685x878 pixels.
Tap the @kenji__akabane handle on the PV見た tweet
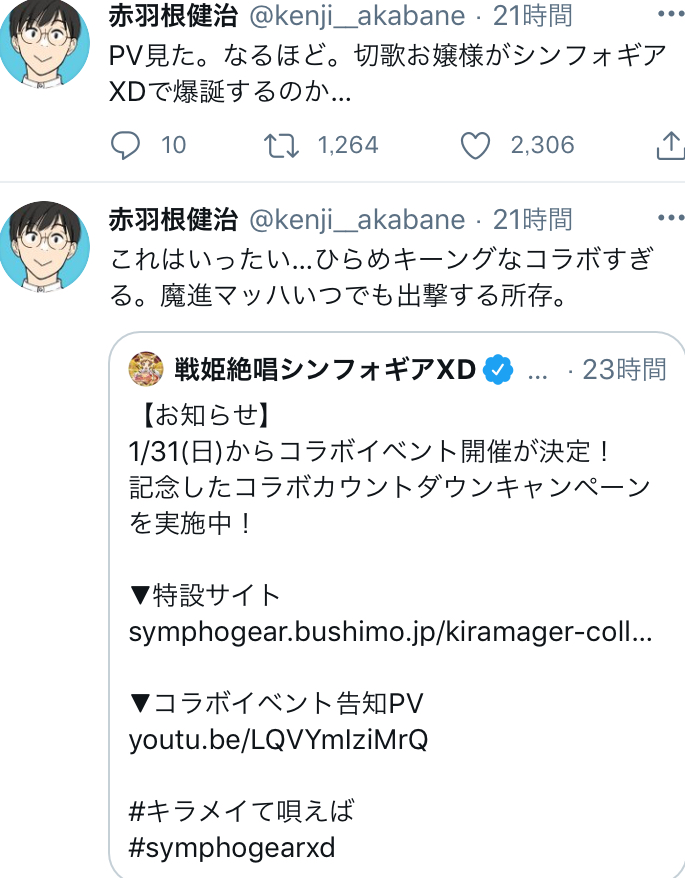pyautogui.click(x=356, y=16)
